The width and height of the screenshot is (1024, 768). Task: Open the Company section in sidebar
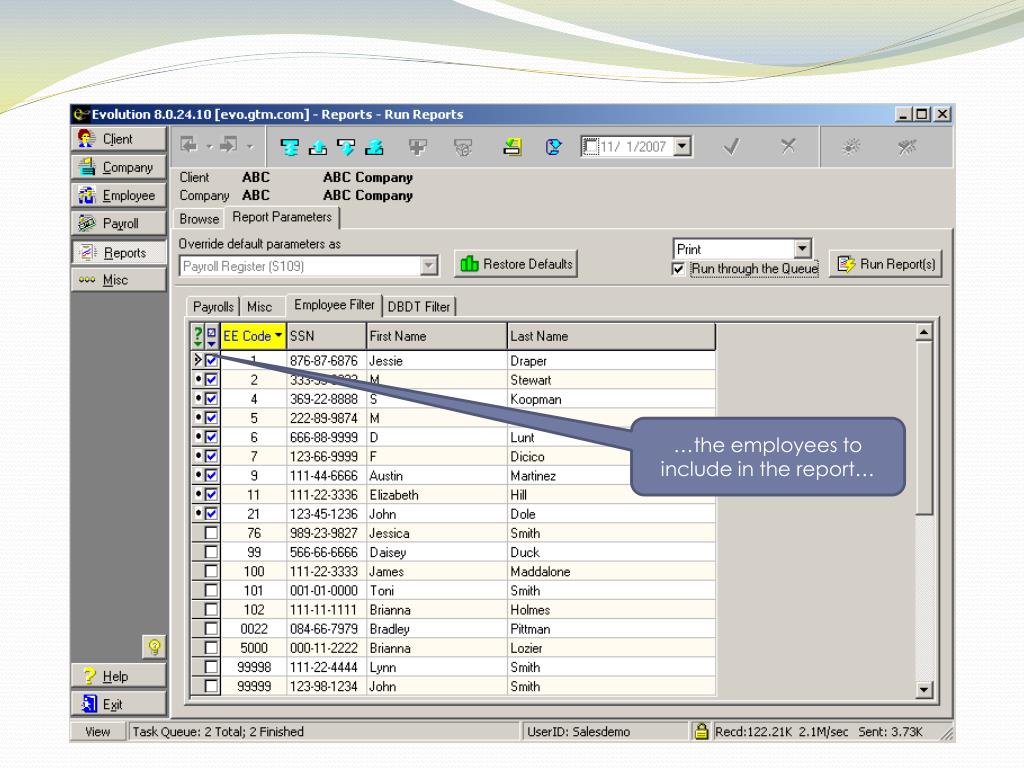click(119, 167)
